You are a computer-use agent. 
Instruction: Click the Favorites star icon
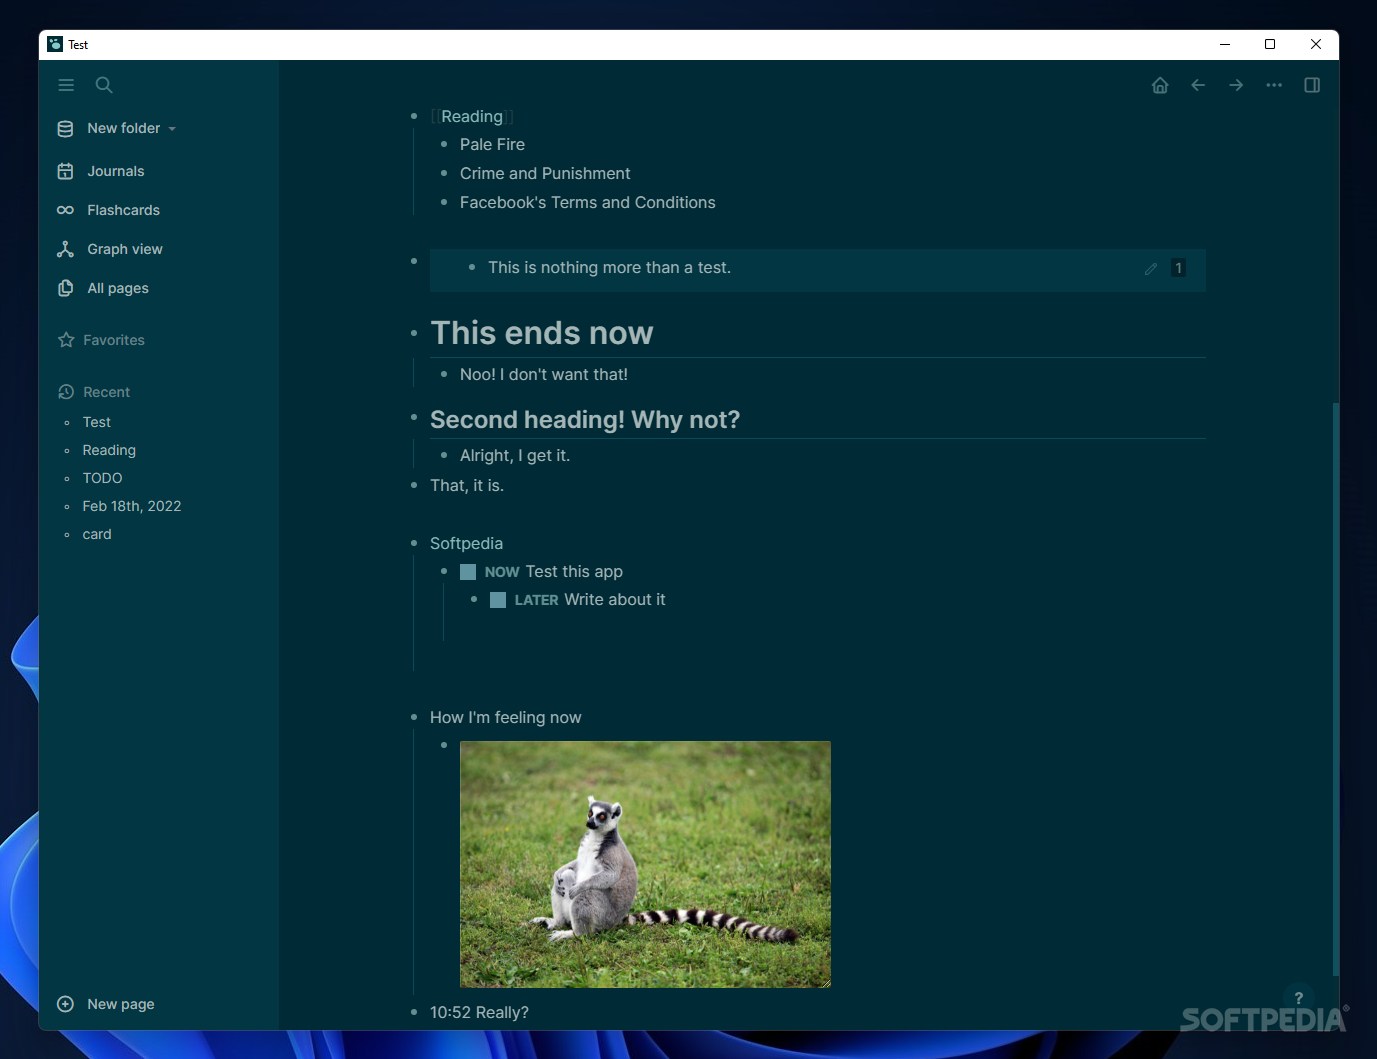66,340
